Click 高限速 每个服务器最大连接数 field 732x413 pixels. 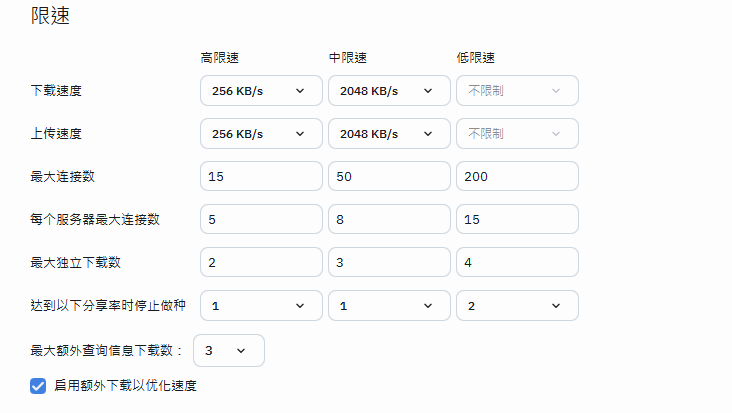point(261,219)
